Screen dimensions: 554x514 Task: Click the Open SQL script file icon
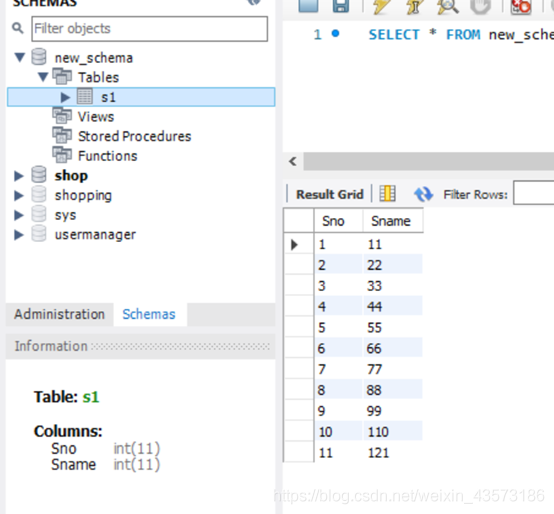[308, 6]
